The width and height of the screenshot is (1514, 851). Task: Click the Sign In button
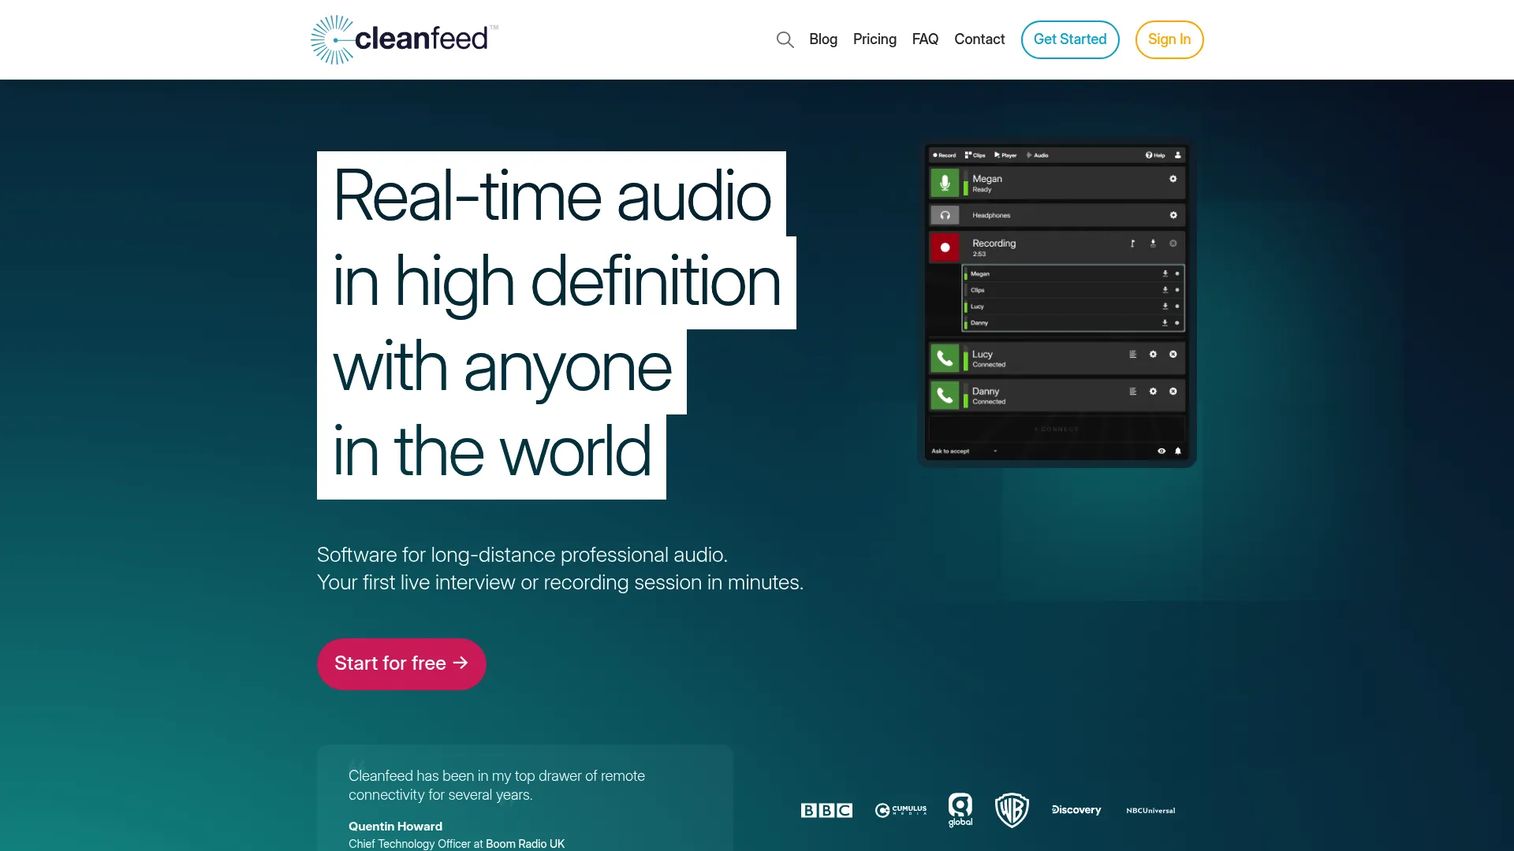click(1169, 40)
